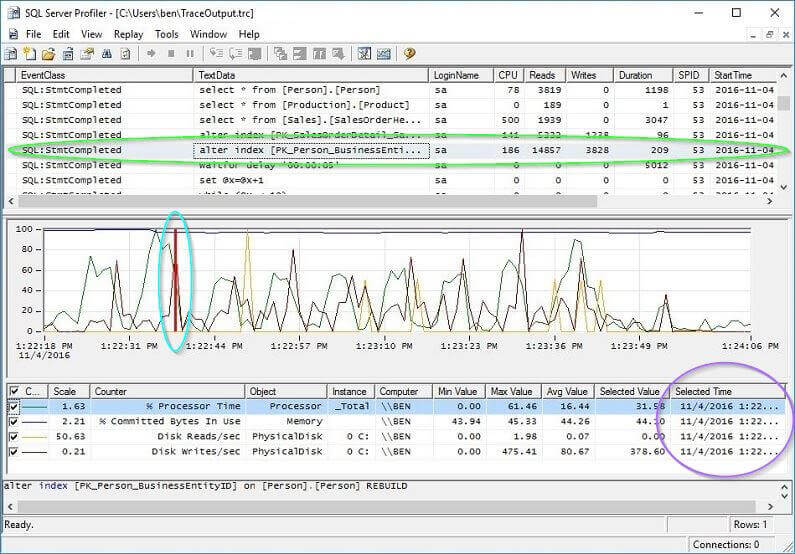Viewport: 795px width, 554px height.
Task: Click the EventClass column header
Action: tap(104, 75)
